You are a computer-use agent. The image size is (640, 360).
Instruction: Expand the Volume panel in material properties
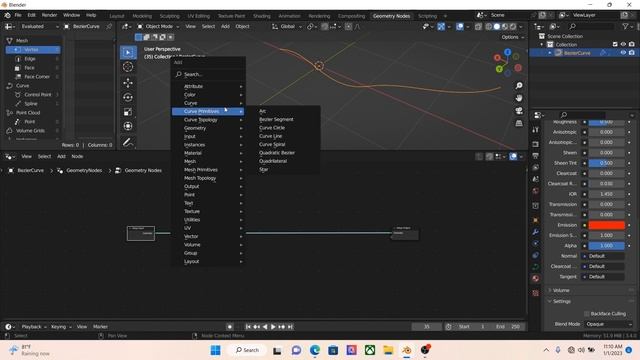click(x=561, y=290)
